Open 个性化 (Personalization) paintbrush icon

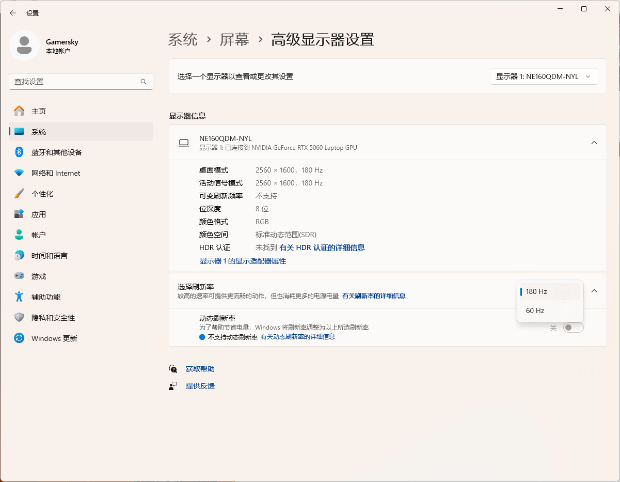(19, 194)
